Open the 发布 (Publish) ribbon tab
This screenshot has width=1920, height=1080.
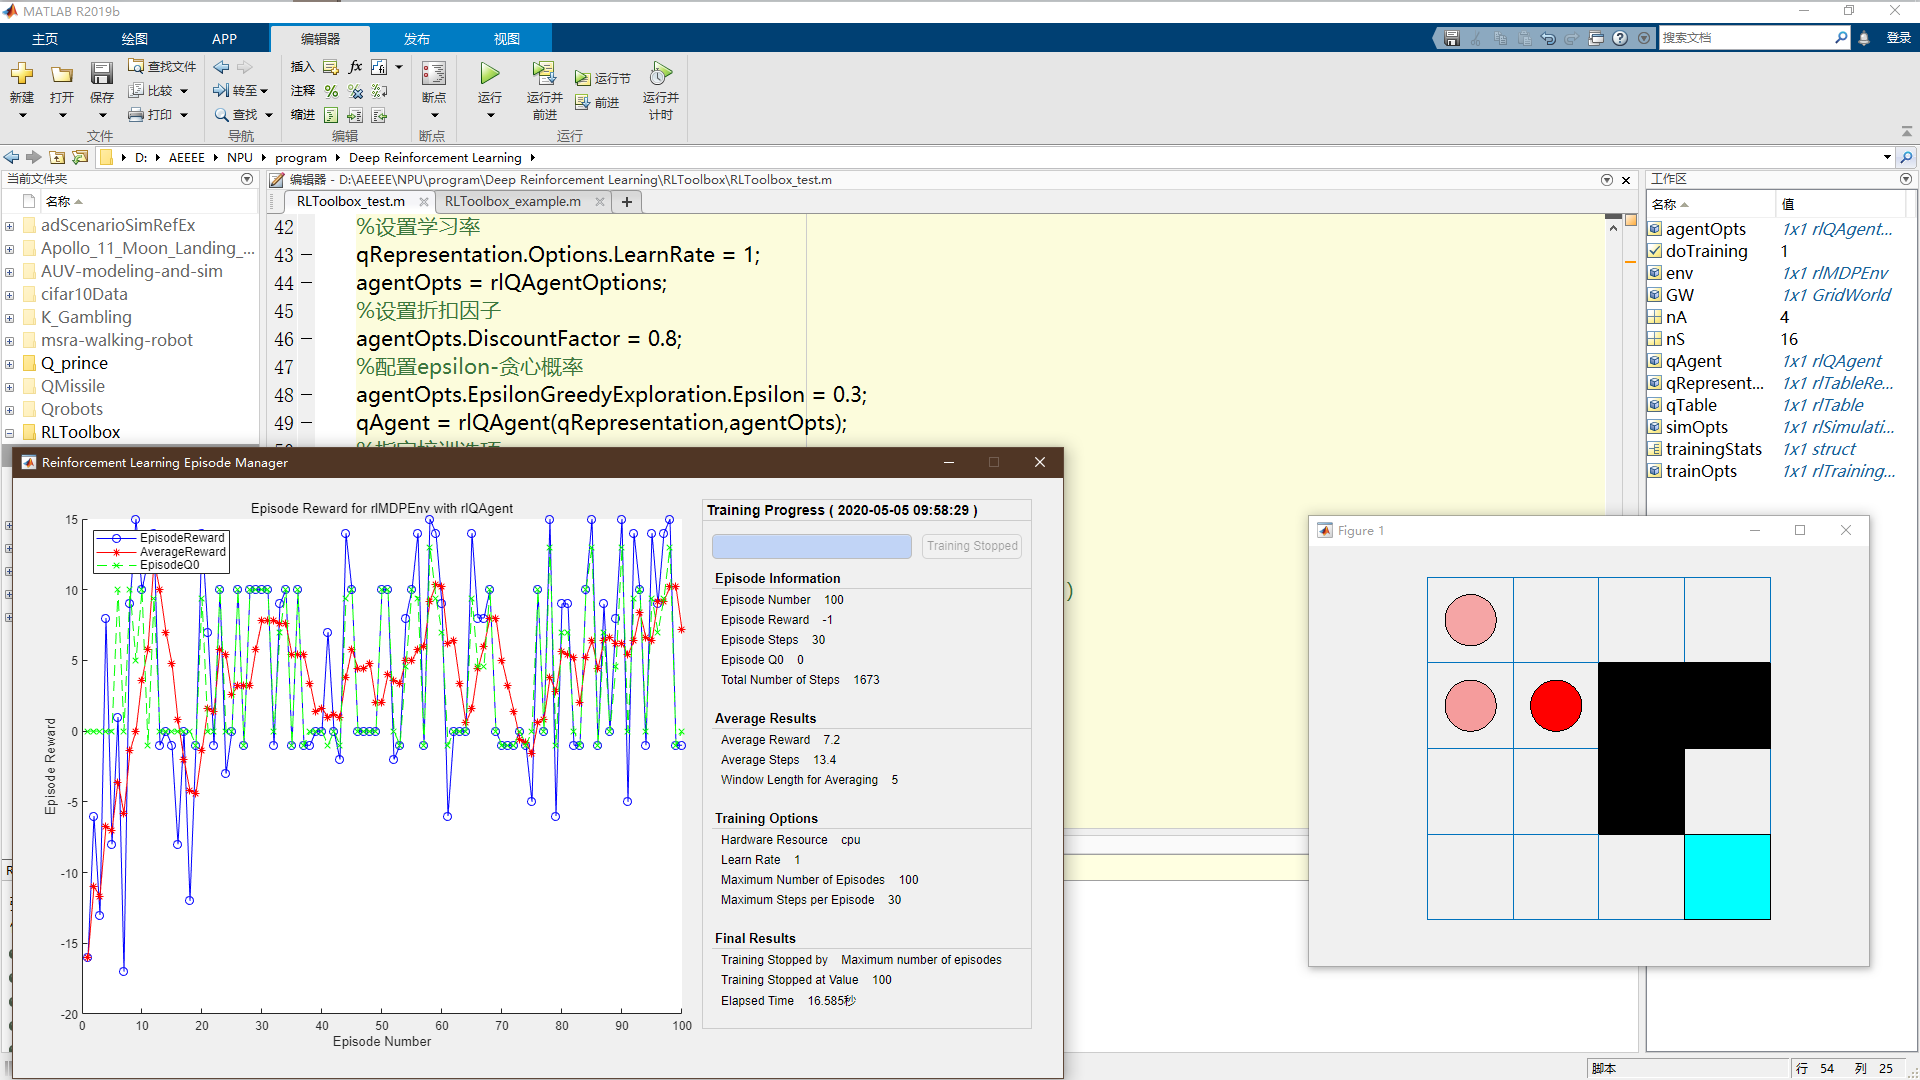coord(416,39)
